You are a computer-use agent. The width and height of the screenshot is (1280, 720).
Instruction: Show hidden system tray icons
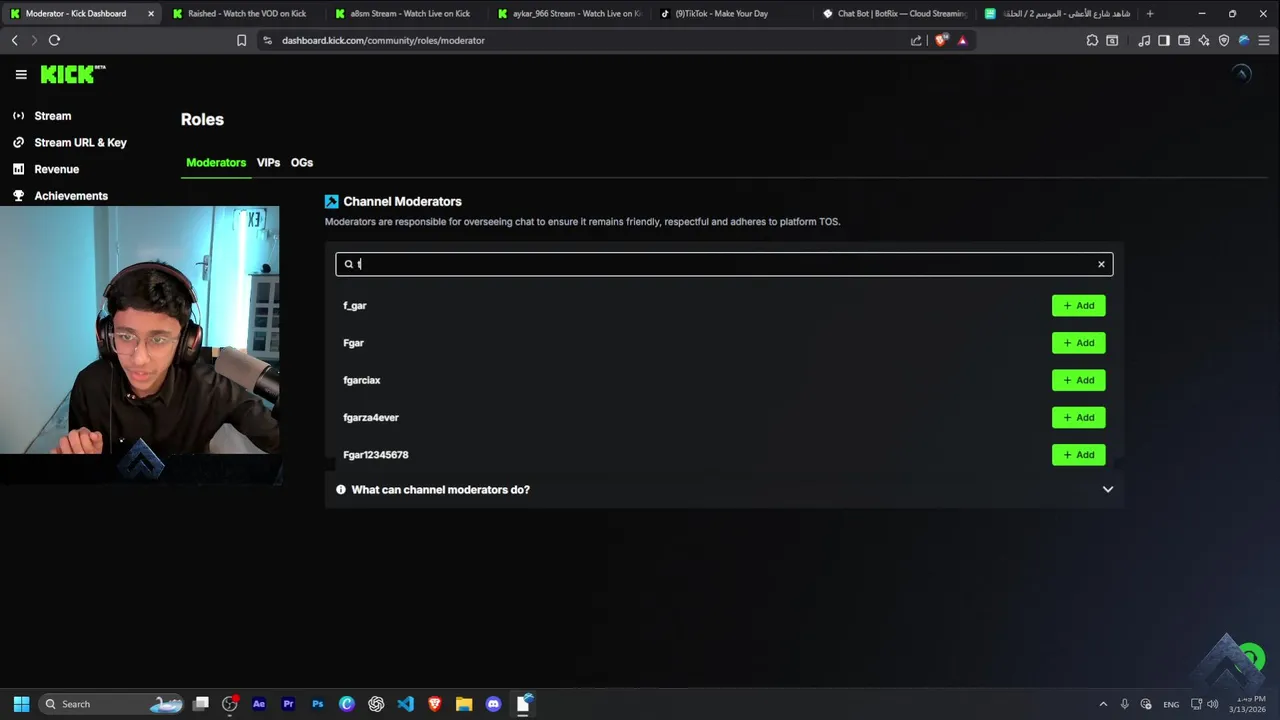1103,704
